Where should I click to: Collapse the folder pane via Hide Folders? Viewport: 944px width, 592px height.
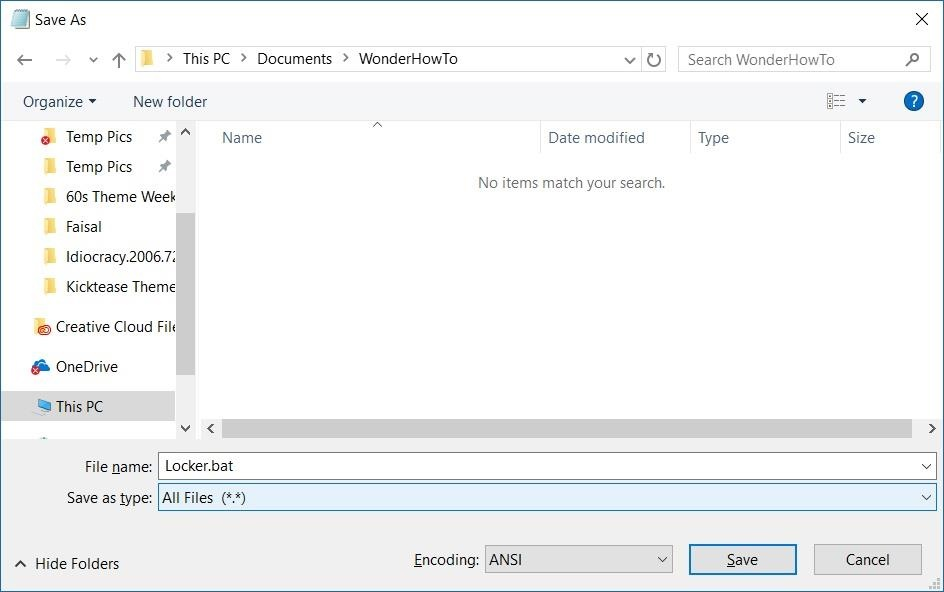coord(67,564)
